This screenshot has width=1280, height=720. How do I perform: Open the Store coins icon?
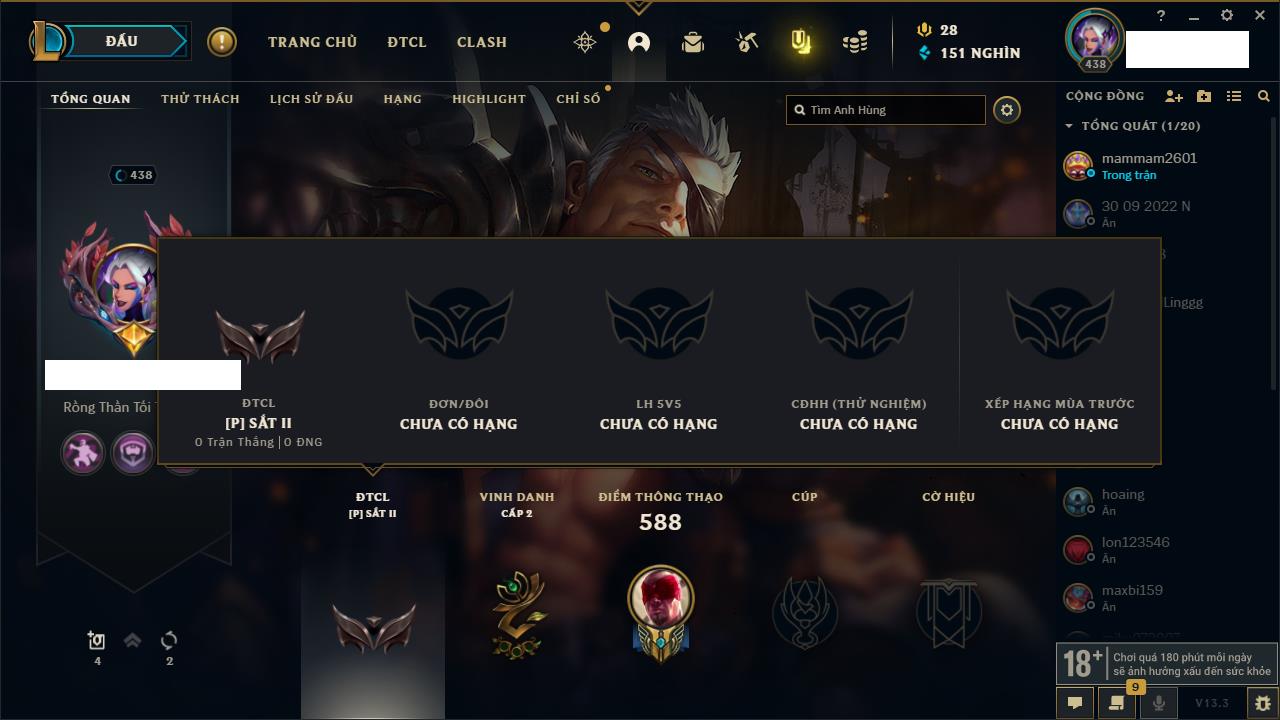point(854,42)
